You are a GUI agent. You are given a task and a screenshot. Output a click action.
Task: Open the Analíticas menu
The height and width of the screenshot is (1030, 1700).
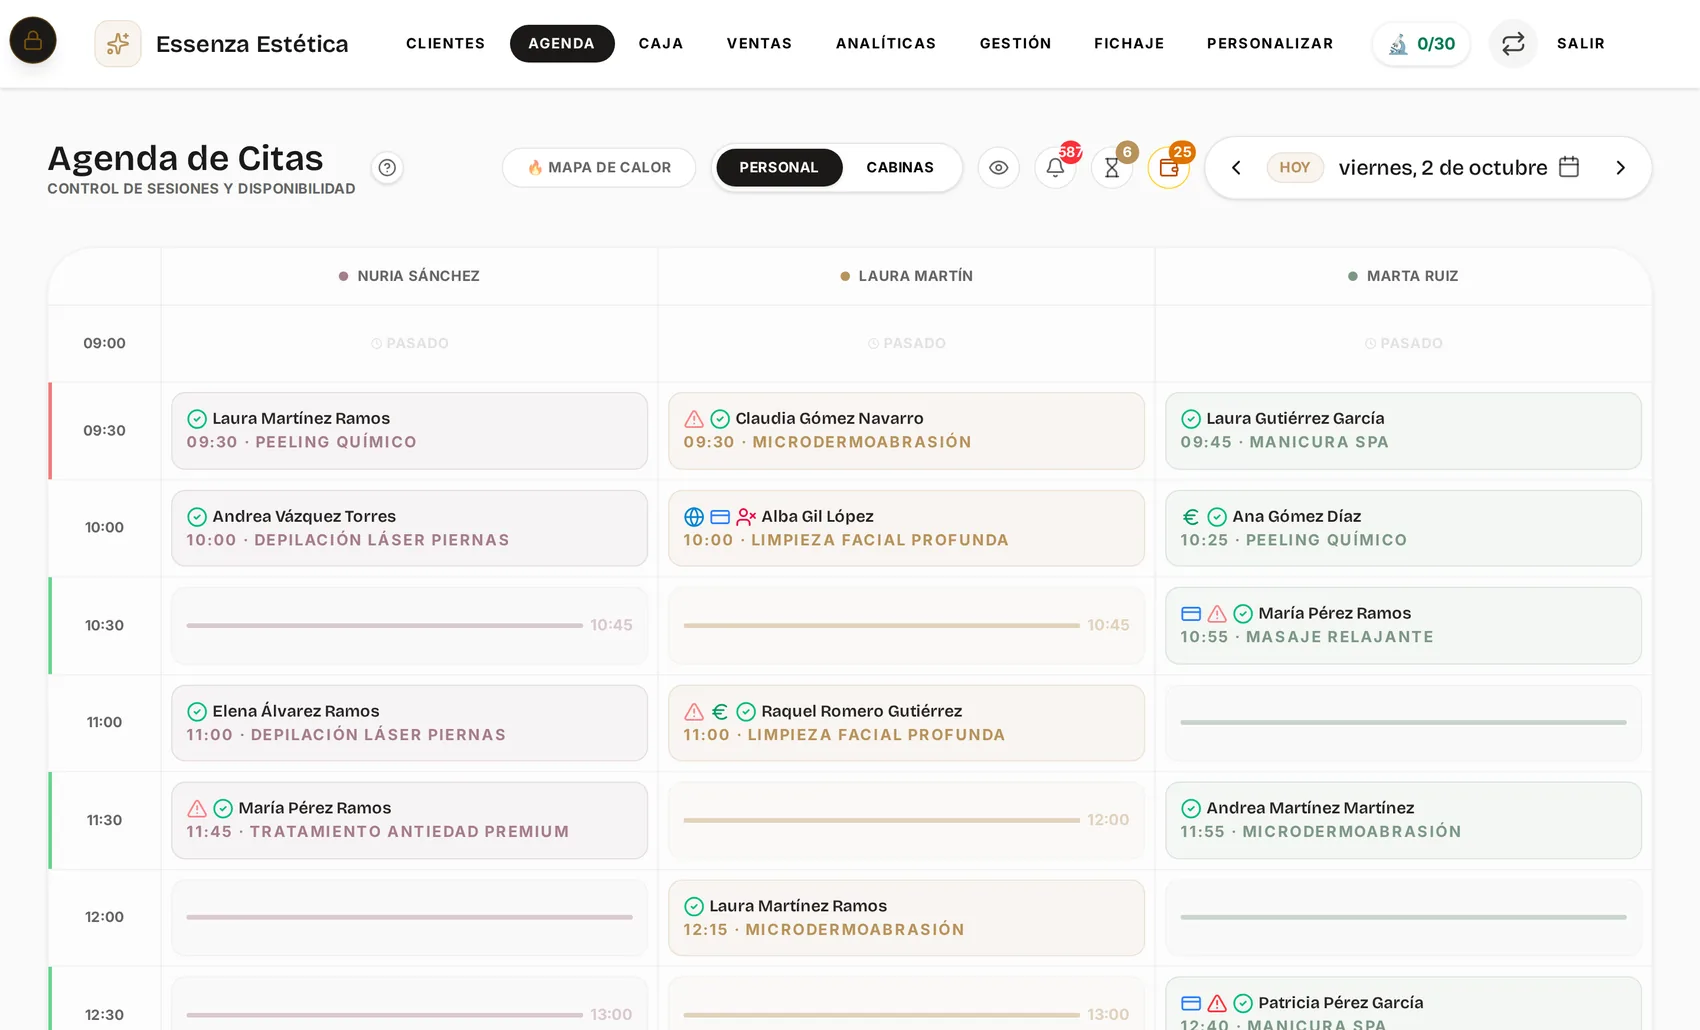886,44
